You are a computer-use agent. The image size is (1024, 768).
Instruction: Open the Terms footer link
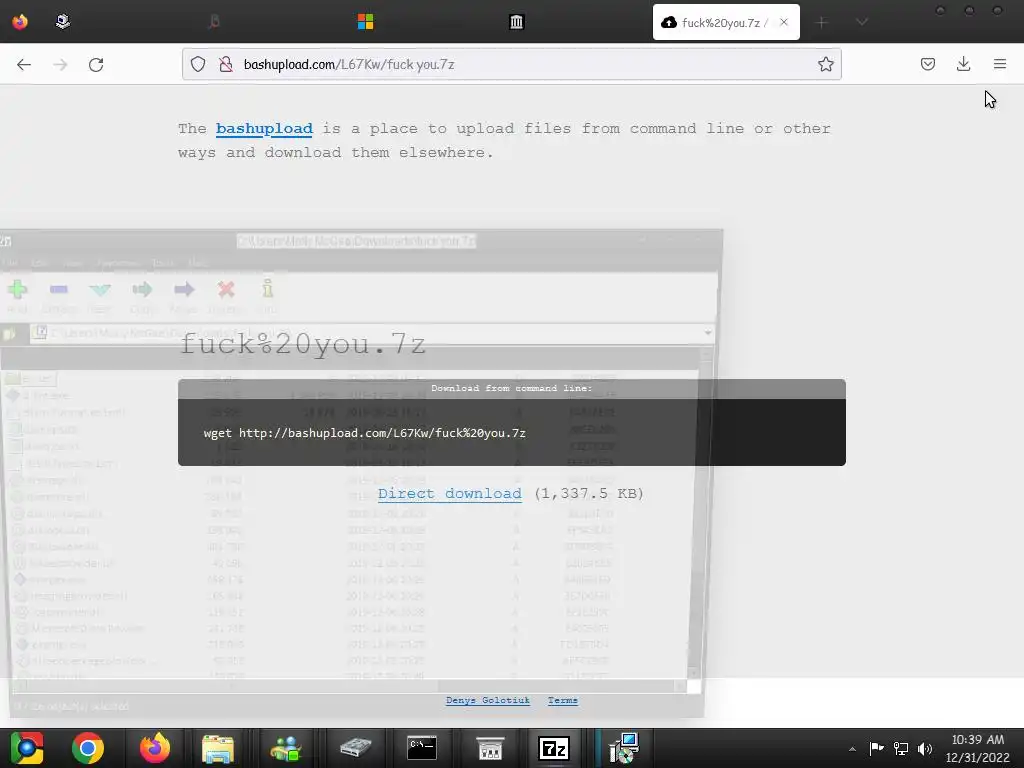pos(562,700)
